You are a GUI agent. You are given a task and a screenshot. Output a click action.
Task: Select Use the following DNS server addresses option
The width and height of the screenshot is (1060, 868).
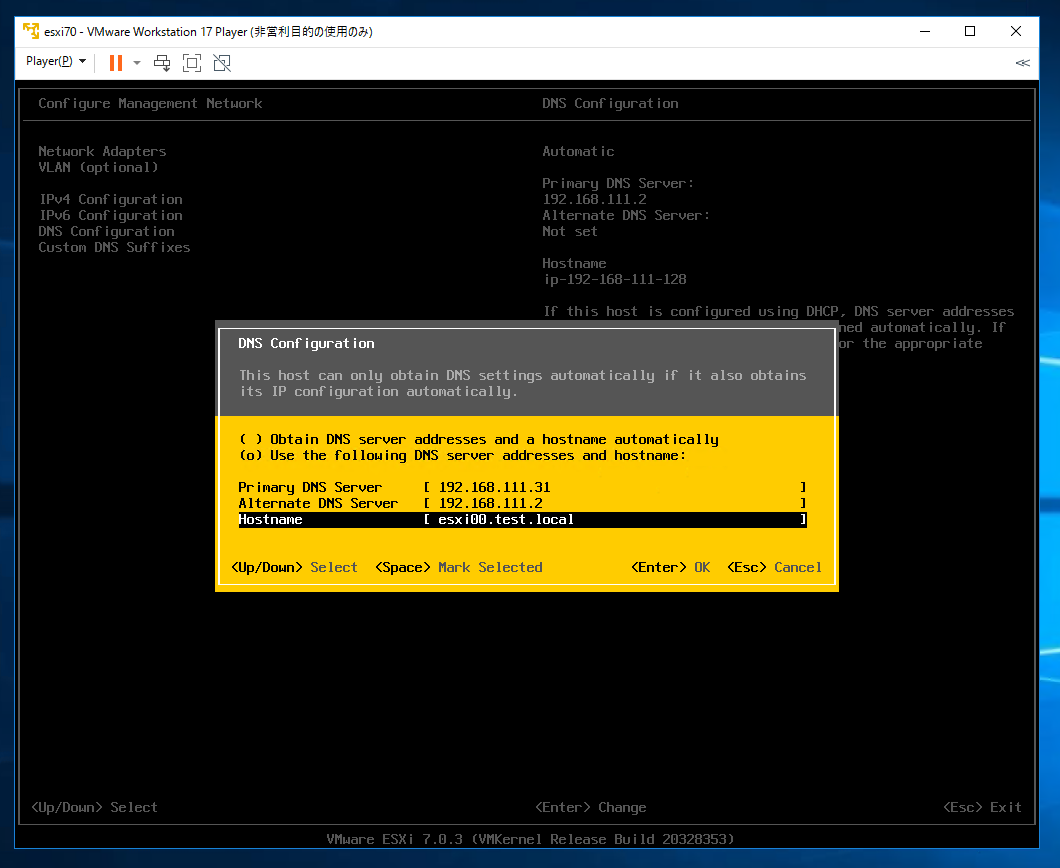463,456
